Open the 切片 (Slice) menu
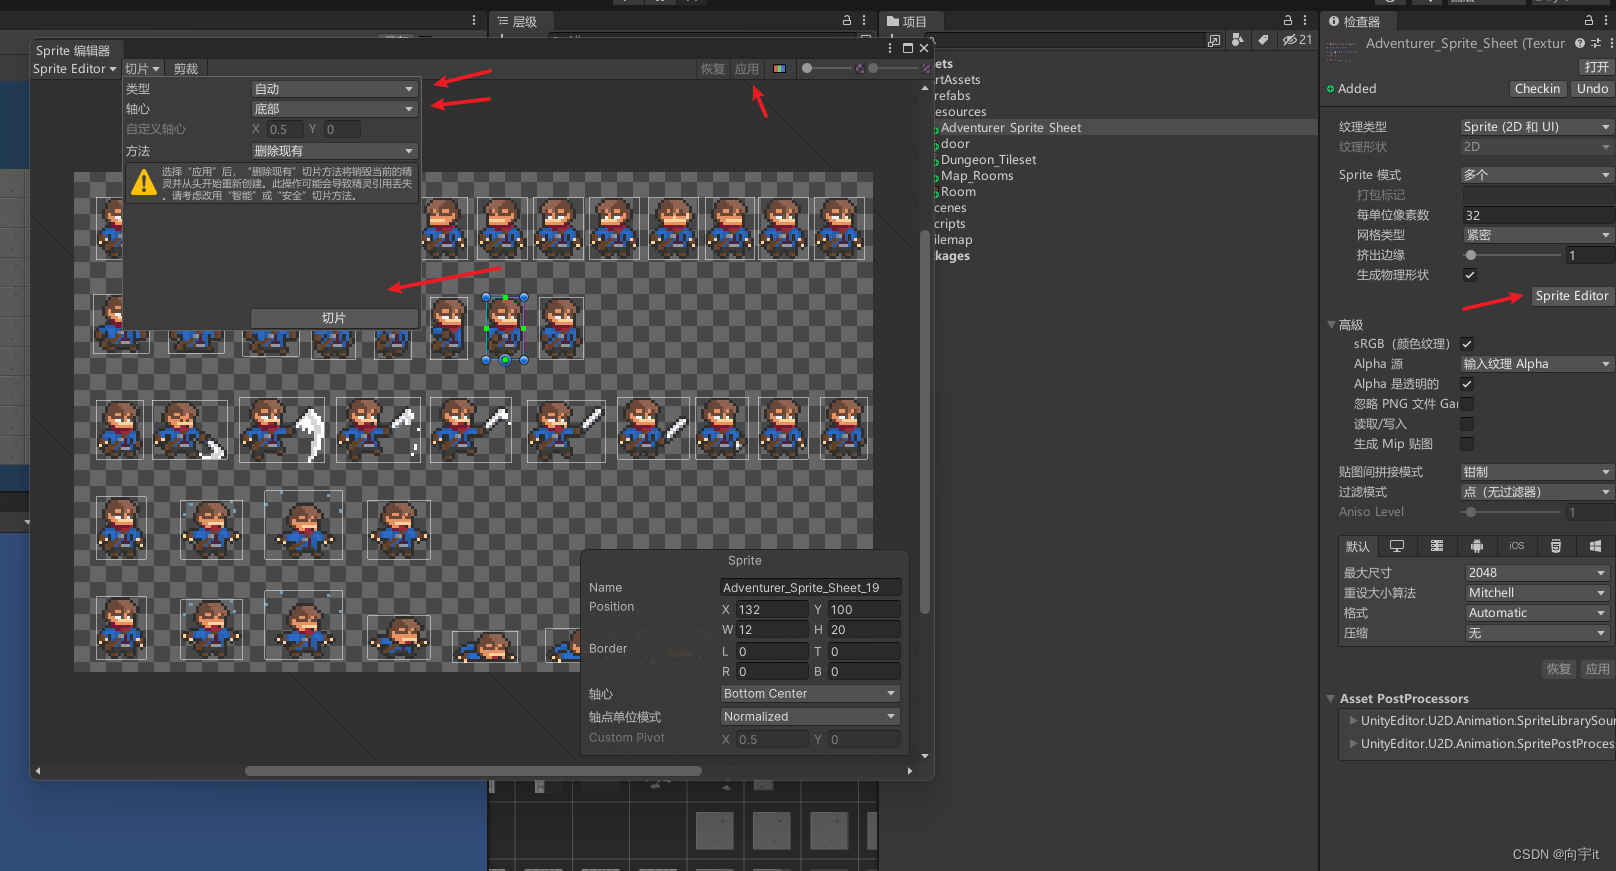1616x871 pixels. (x=142, y=69)
